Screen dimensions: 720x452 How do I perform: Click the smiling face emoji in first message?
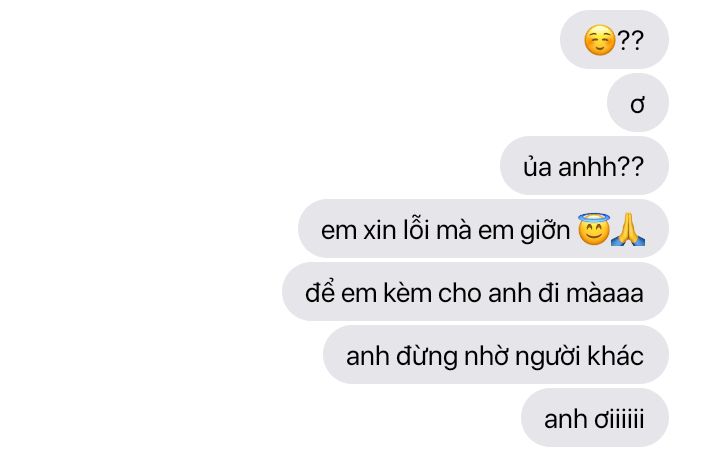pos(599,40)
